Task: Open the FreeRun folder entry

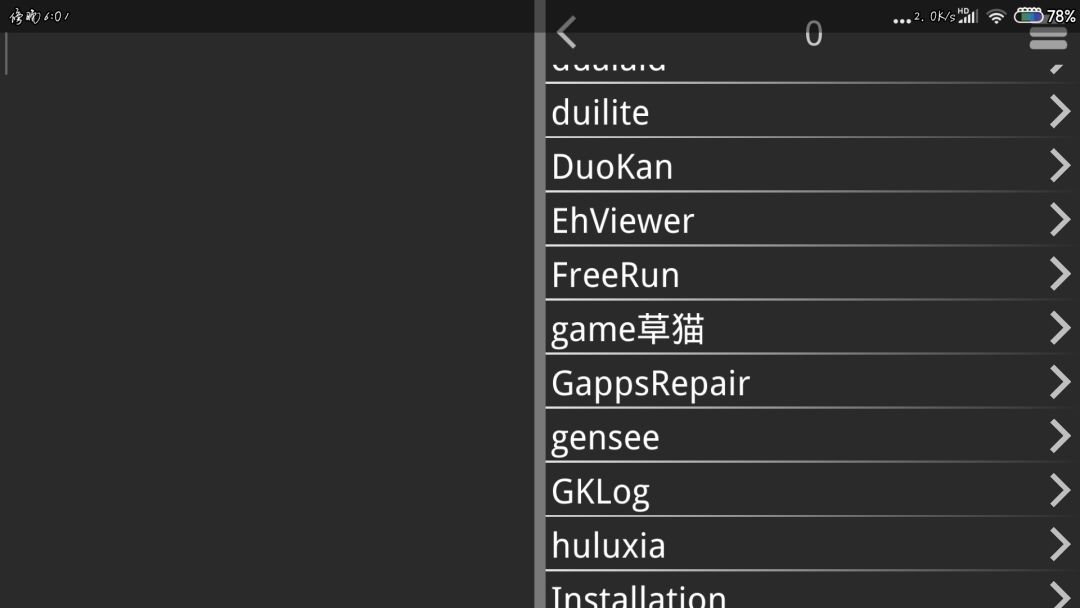Action: [616, 274]
